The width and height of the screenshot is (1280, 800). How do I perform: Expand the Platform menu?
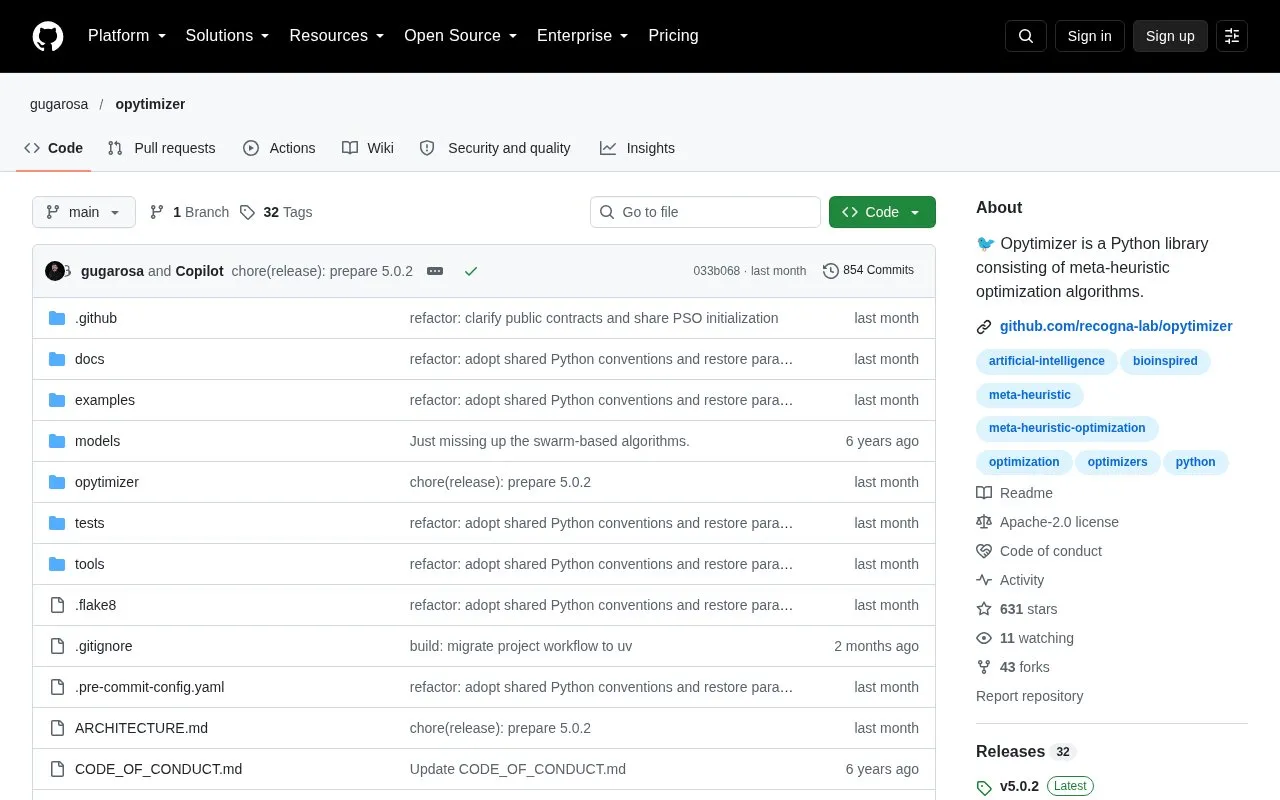[127, 36]
